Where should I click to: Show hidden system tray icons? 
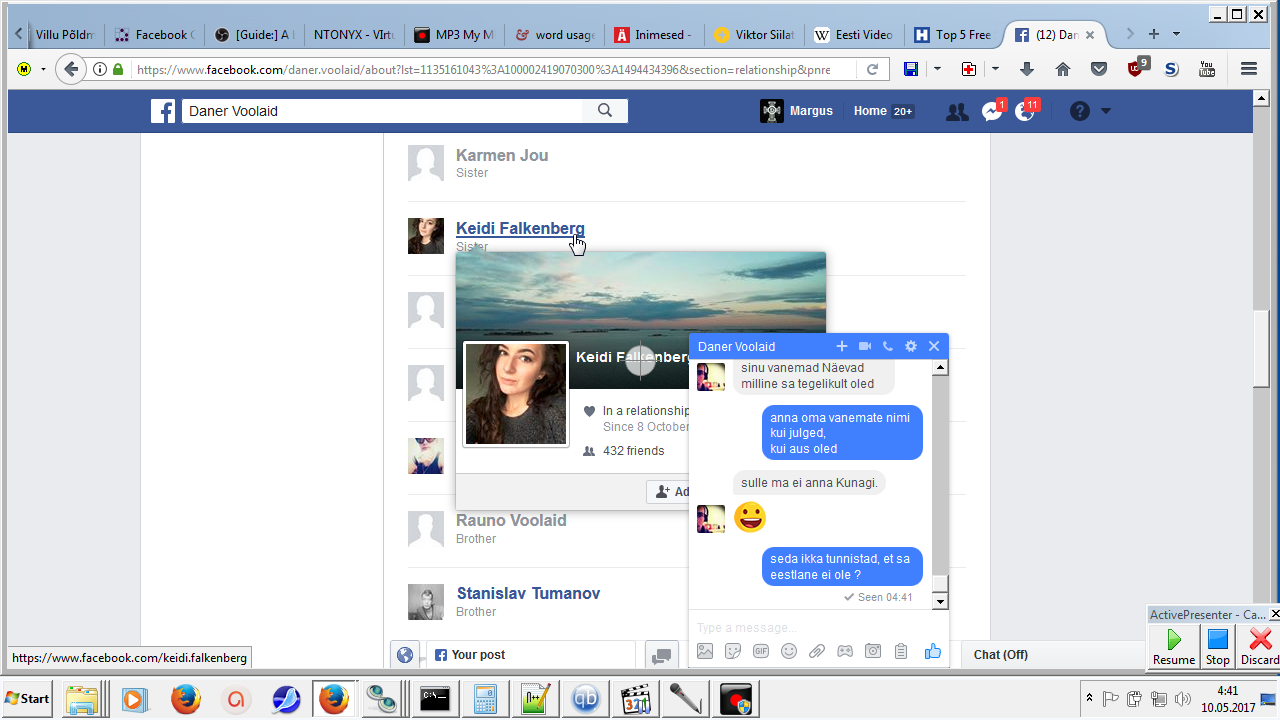1088,698
